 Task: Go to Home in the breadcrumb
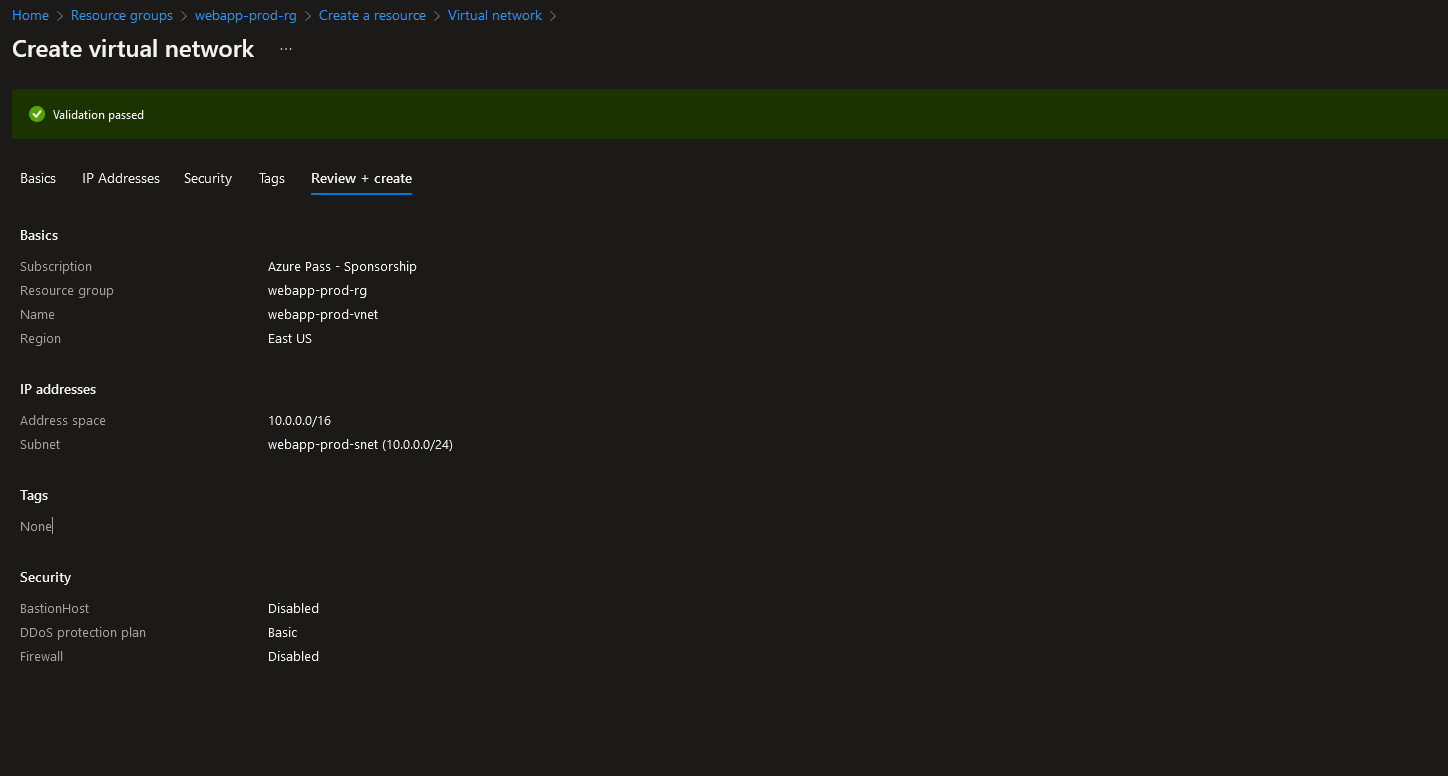tap(30, 15)
